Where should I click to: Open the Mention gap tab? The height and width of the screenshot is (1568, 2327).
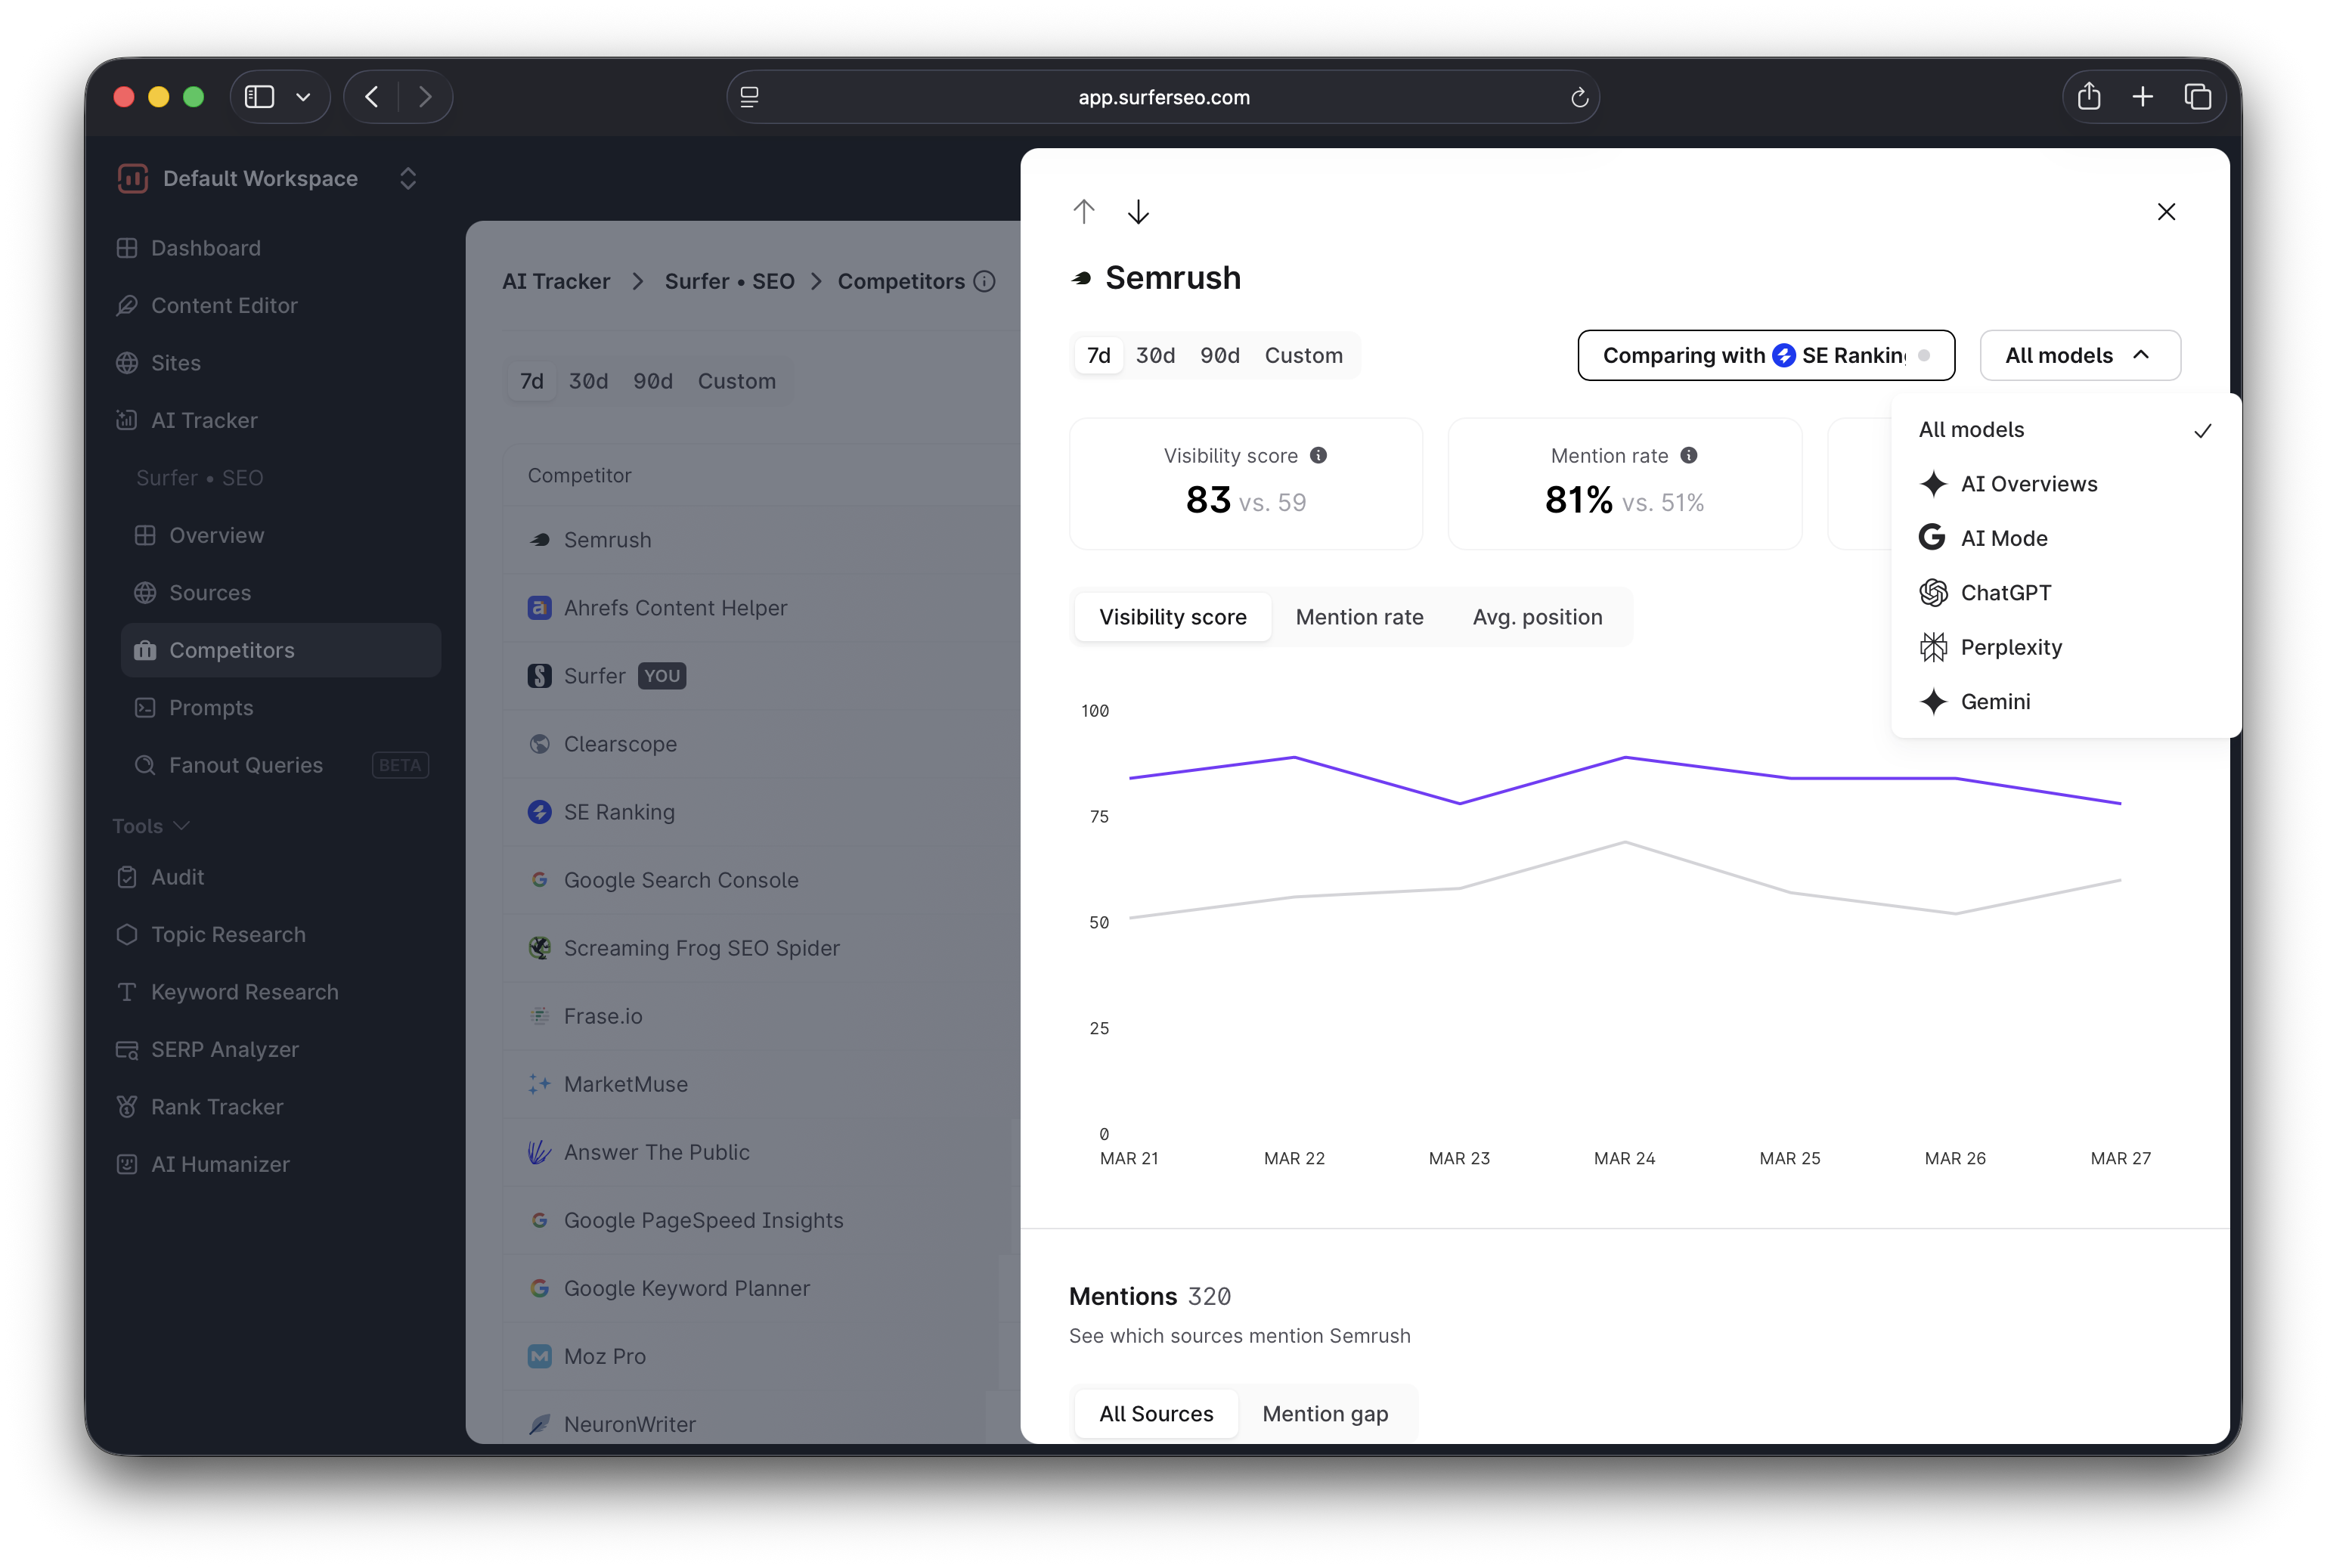coord(1325,1414)
